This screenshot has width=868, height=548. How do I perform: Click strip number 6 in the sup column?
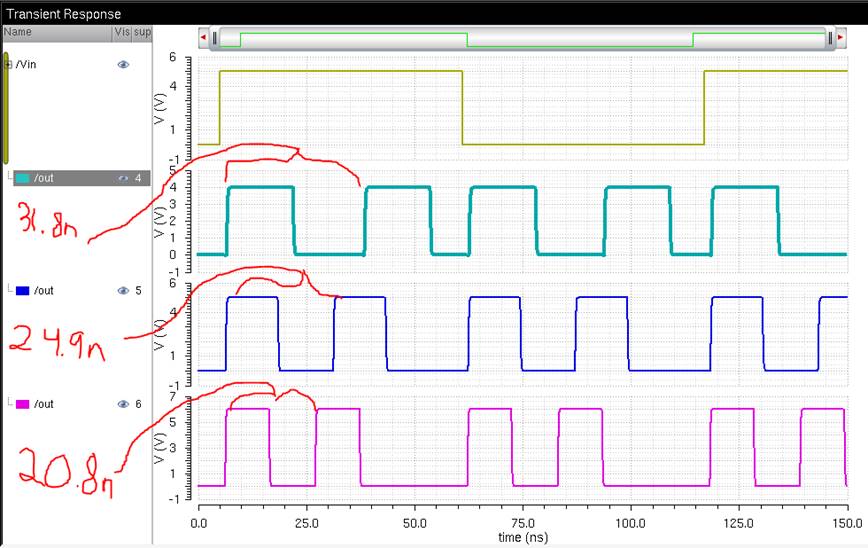click(138, 404)
